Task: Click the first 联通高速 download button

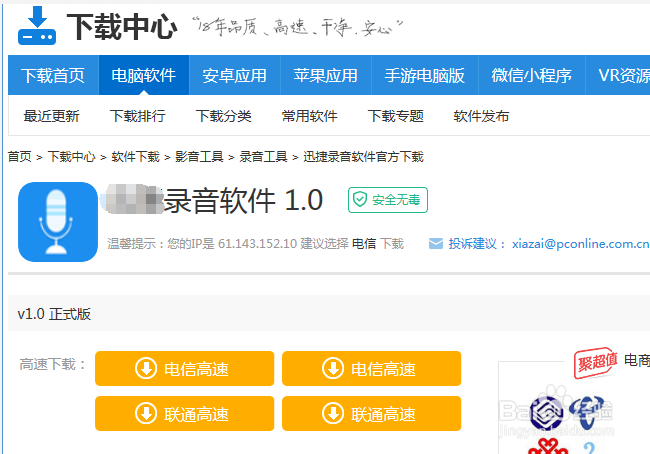Action: tap(184, 413)
